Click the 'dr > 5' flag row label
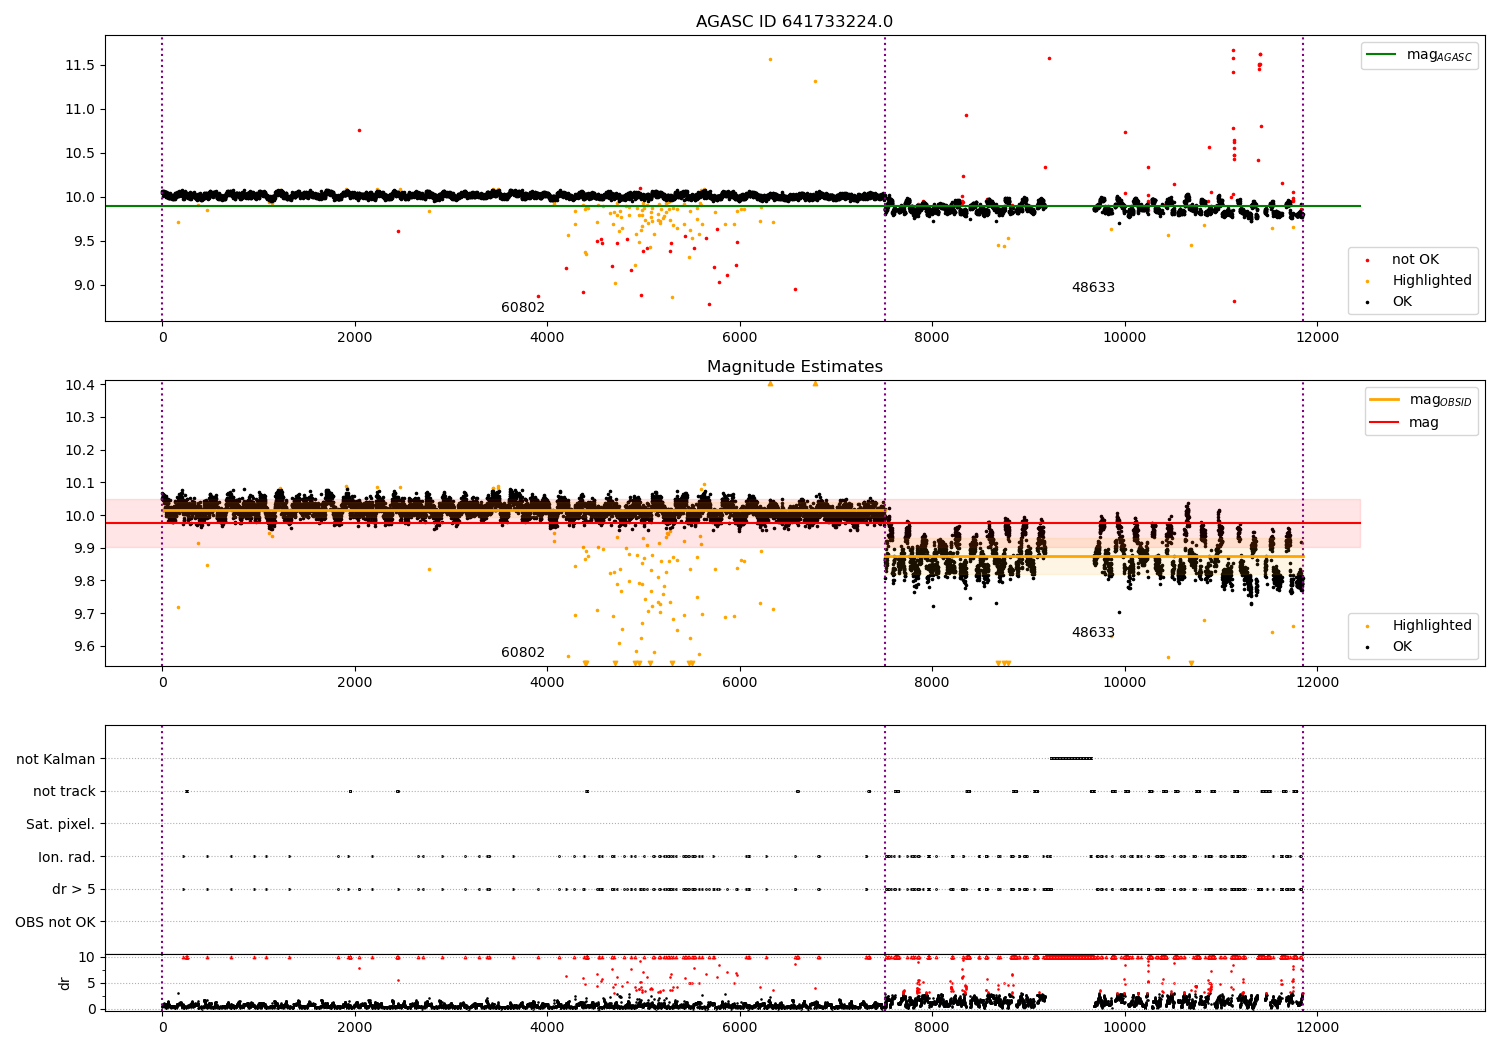The width and height of the screenshot is (1500, 1050). [74, 890]
